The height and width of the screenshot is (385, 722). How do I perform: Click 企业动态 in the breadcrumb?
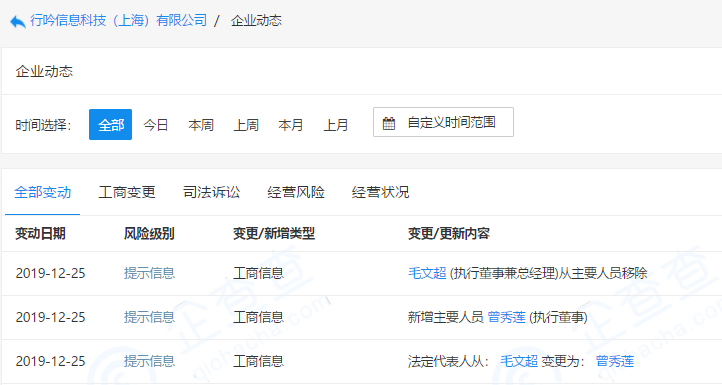pos(256,20)
